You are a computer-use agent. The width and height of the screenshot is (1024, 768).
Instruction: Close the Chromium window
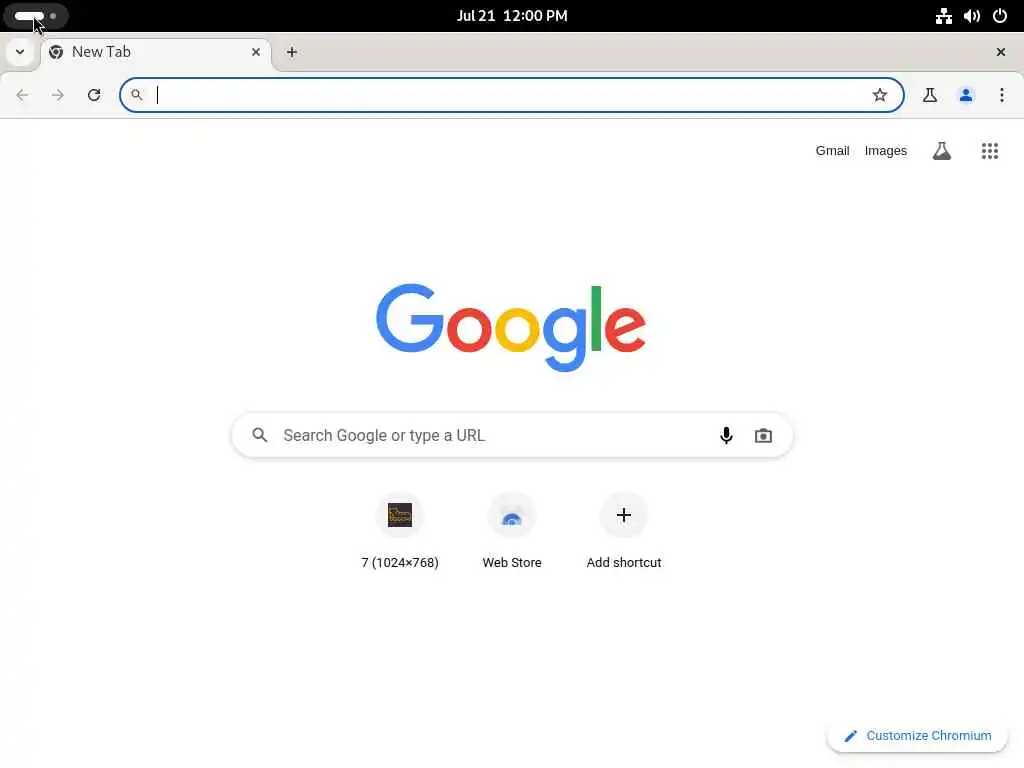(1000, 52)
